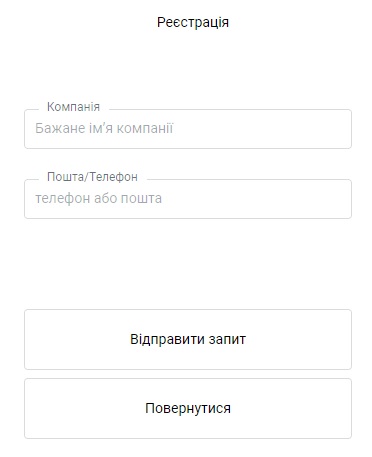Place the cursor in the contact details box
This screenshot has width=372, height=457.
188,199
